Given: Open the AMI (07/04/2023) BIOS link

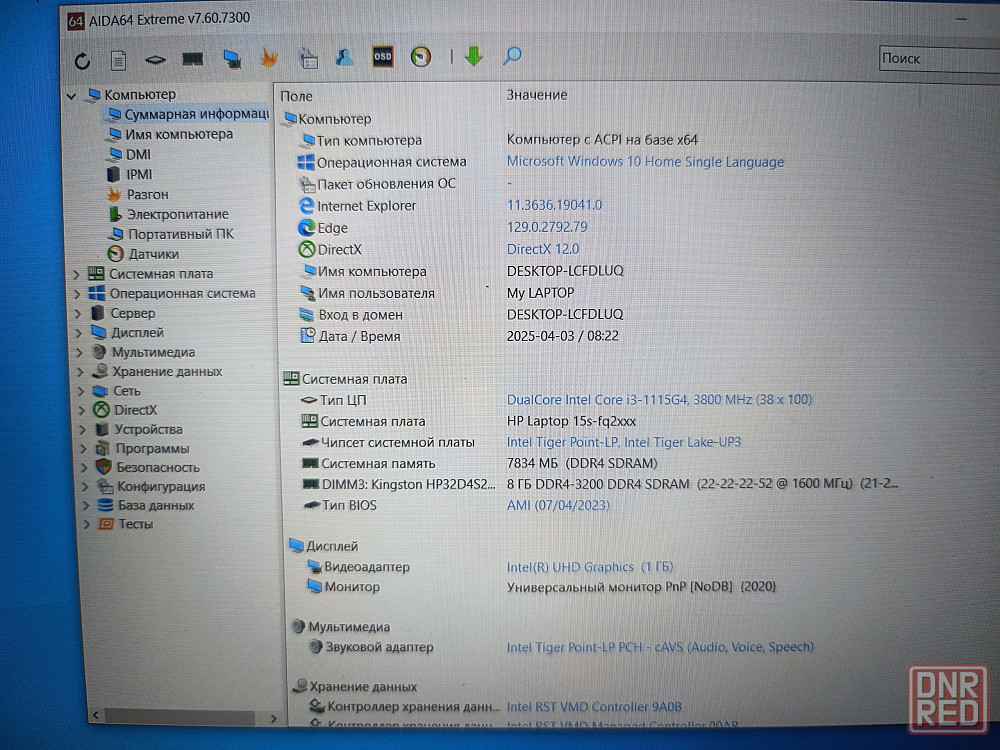Looking at the screenshot, I should (x=557, y=505).
